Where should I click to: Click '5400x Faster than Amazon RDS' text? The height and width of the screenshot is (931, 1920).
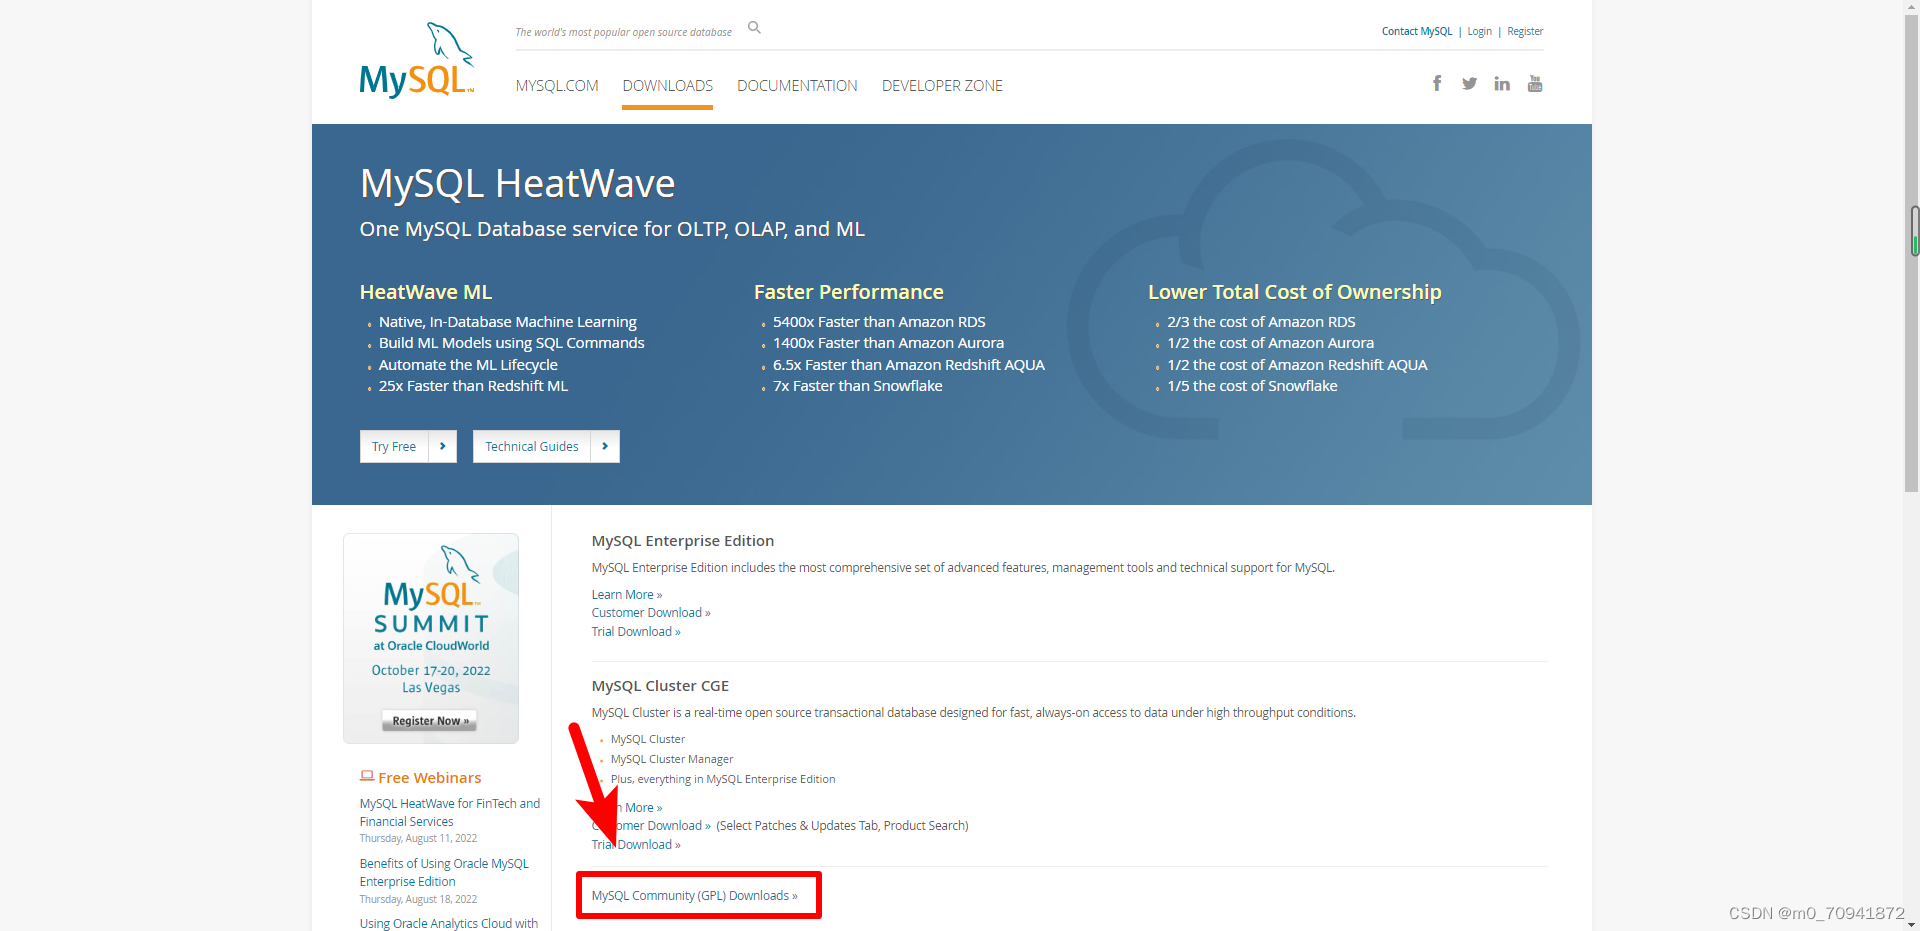click(879, 322)
